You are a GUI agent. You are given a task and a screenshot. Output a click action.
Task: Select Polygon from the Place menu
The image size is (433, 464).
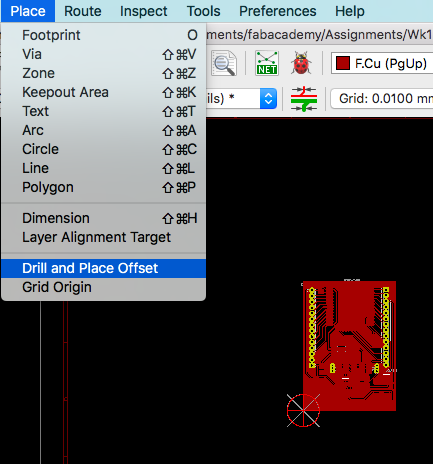[104, 187]
